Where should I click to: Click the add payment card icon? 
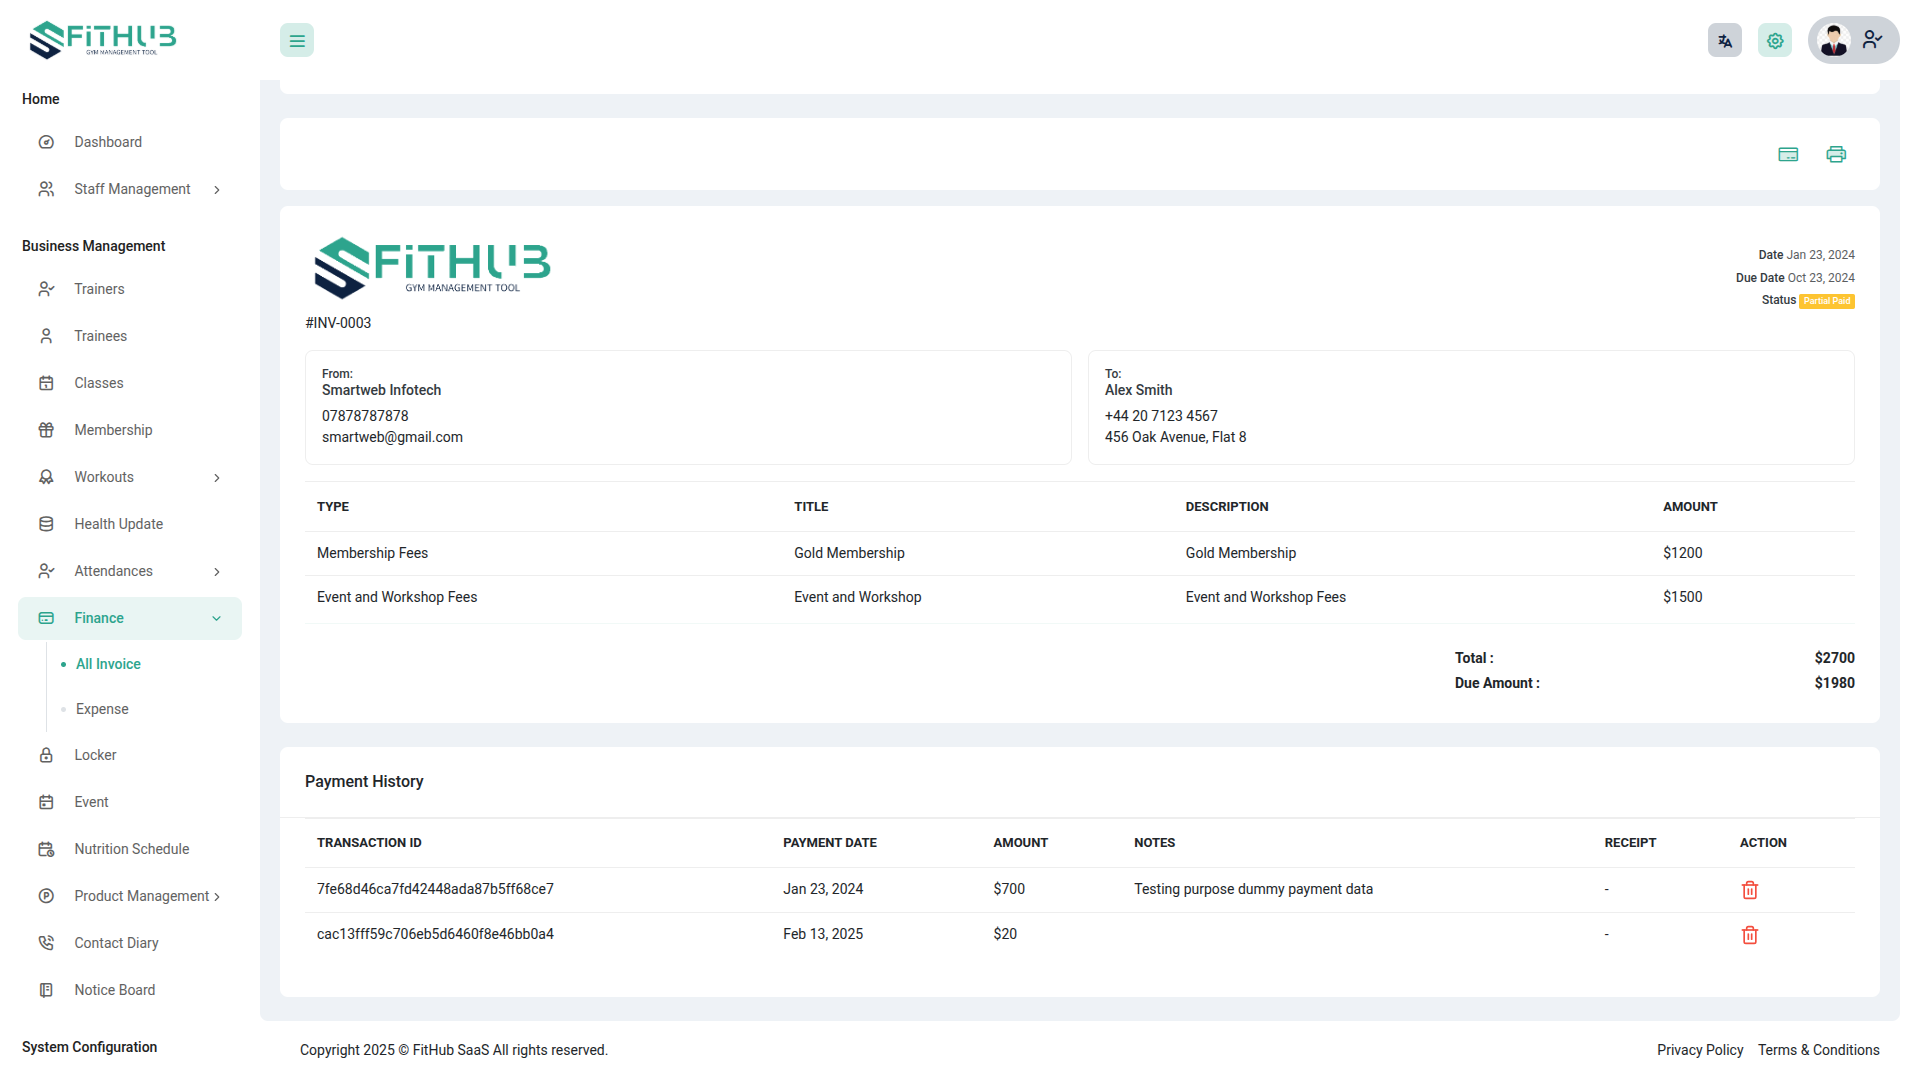pyautogui.click(x=1788, y=154)
